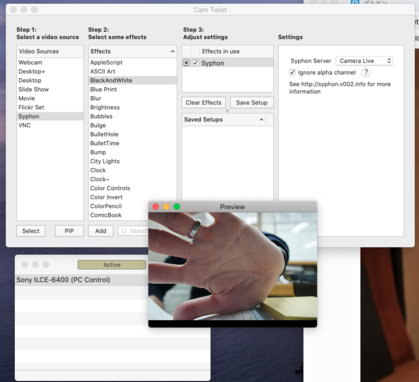Remove Syphon effect with the x icon
This screenshot has height=382, width=419.
click(186, 63)
